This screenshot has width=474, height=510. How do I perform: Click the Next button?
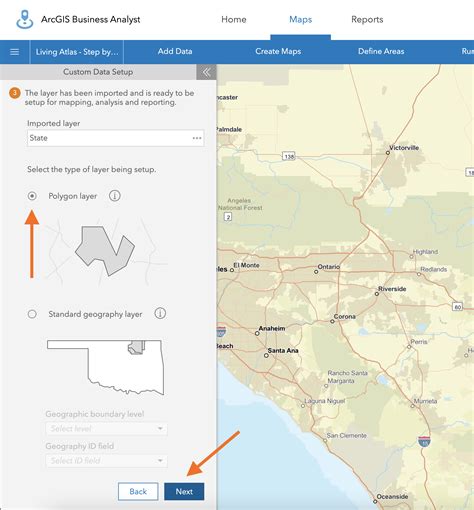click(x=184, y=491)
